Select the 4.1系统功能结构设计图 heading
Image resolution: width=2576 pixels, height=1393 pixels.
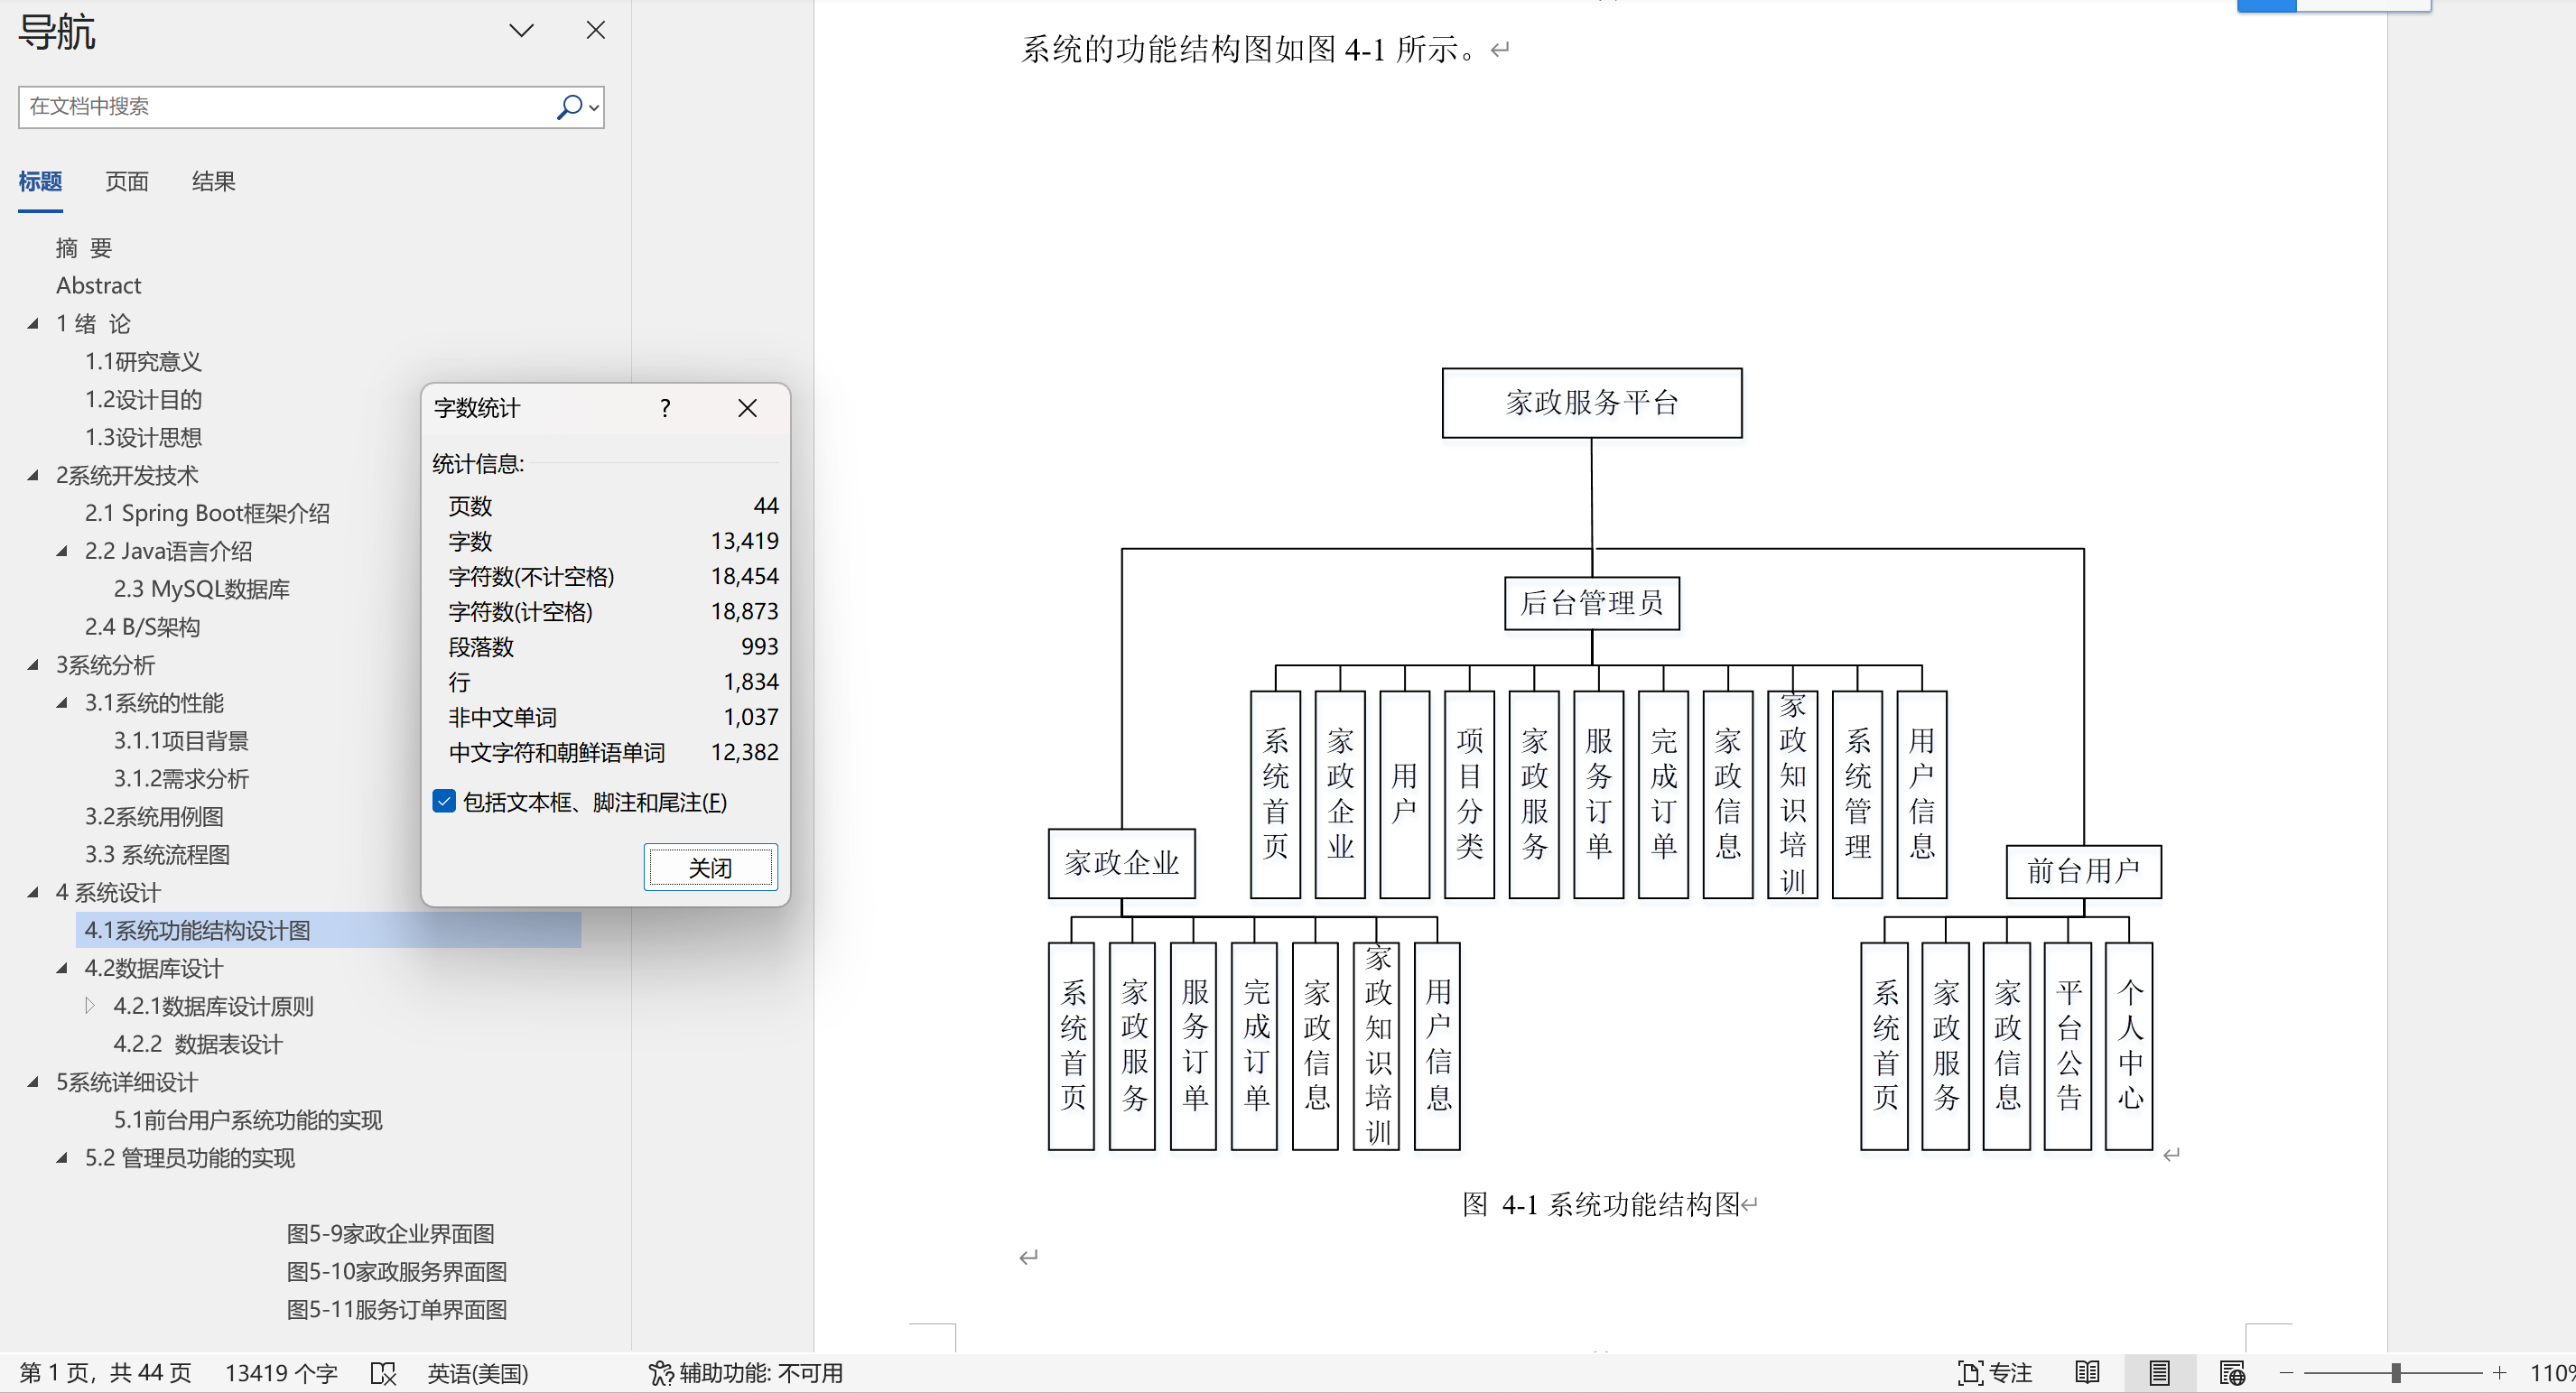tap(328, 930)
